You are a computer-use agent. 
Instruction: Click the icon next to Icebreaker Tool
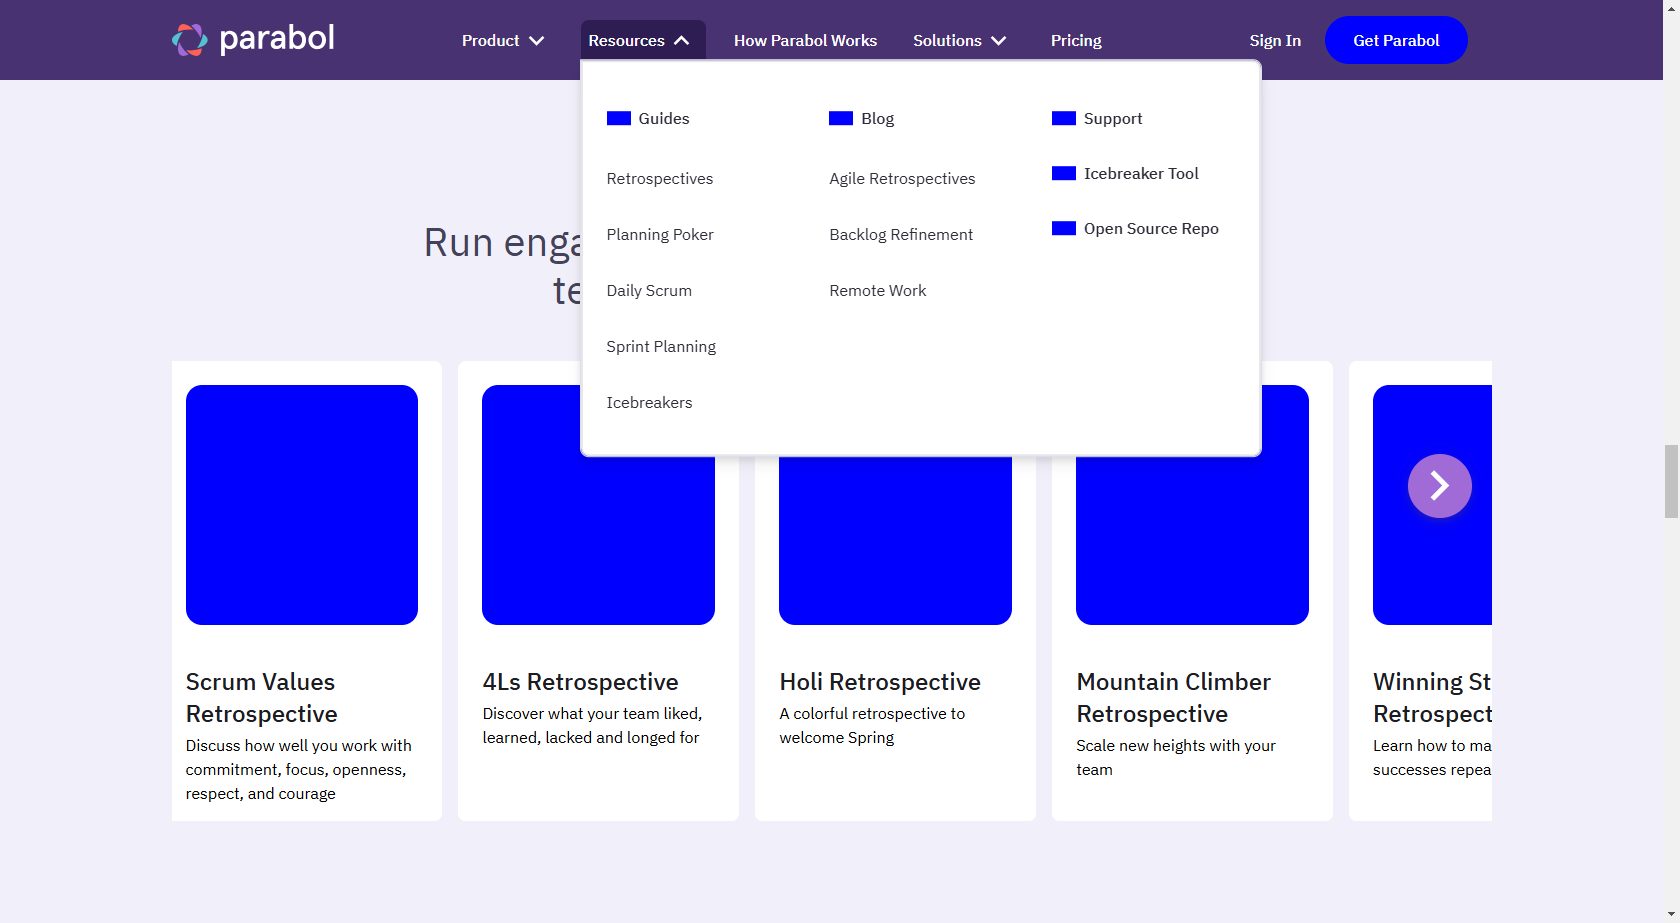1063,173
